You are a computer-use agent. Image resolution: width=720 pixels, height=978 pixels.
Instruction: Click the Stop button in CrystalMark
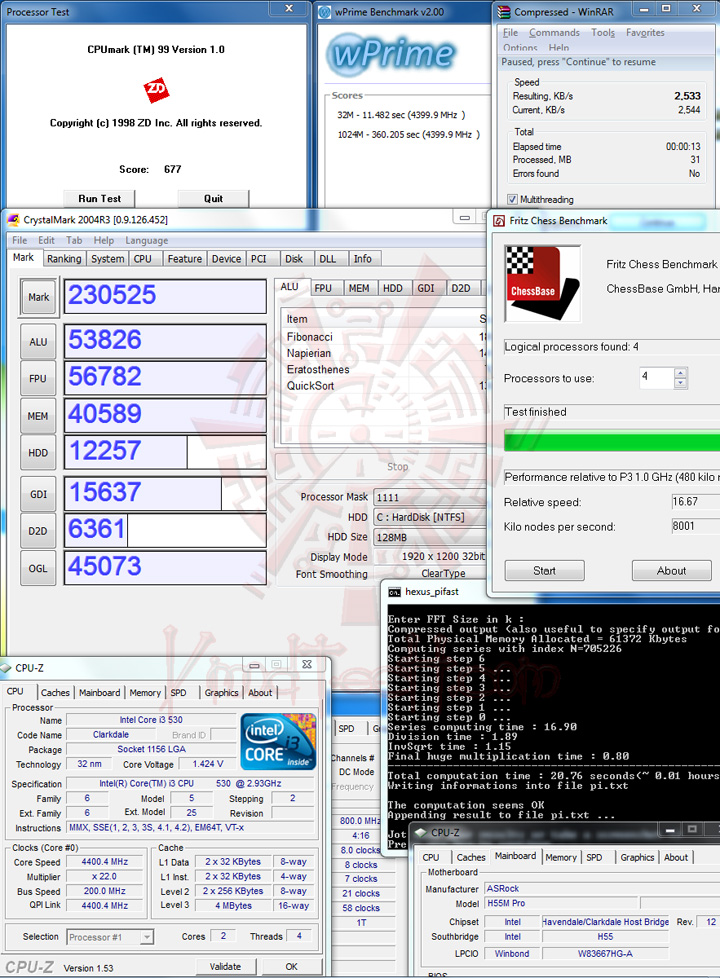(x=398, y=467)
